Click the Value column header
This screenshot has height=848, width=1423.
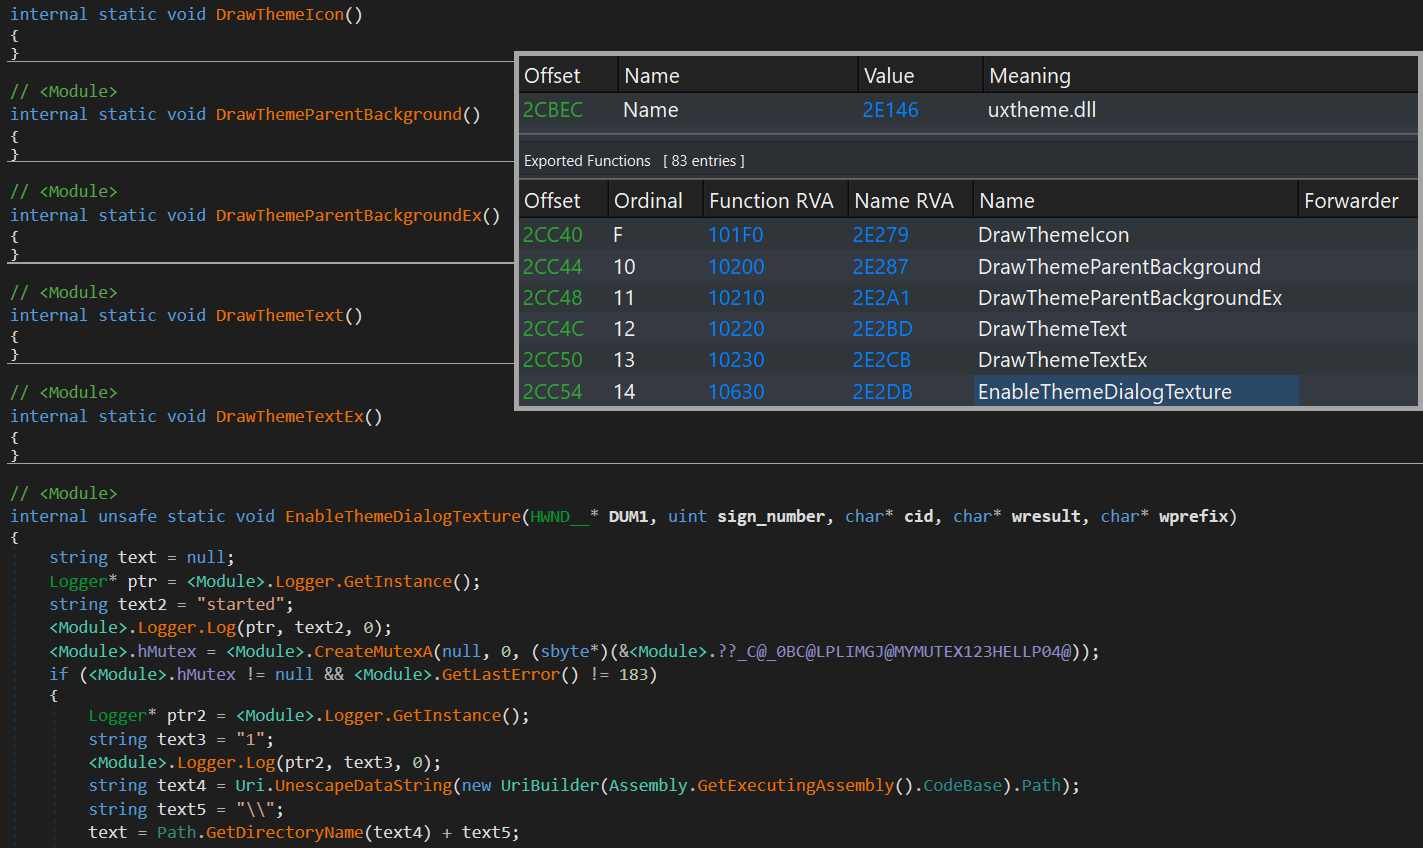889,76
